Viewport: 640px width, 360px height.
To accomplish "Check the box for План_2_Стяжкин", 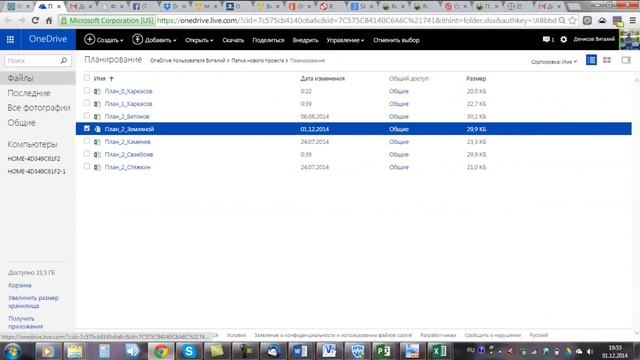I will [87, 166].
